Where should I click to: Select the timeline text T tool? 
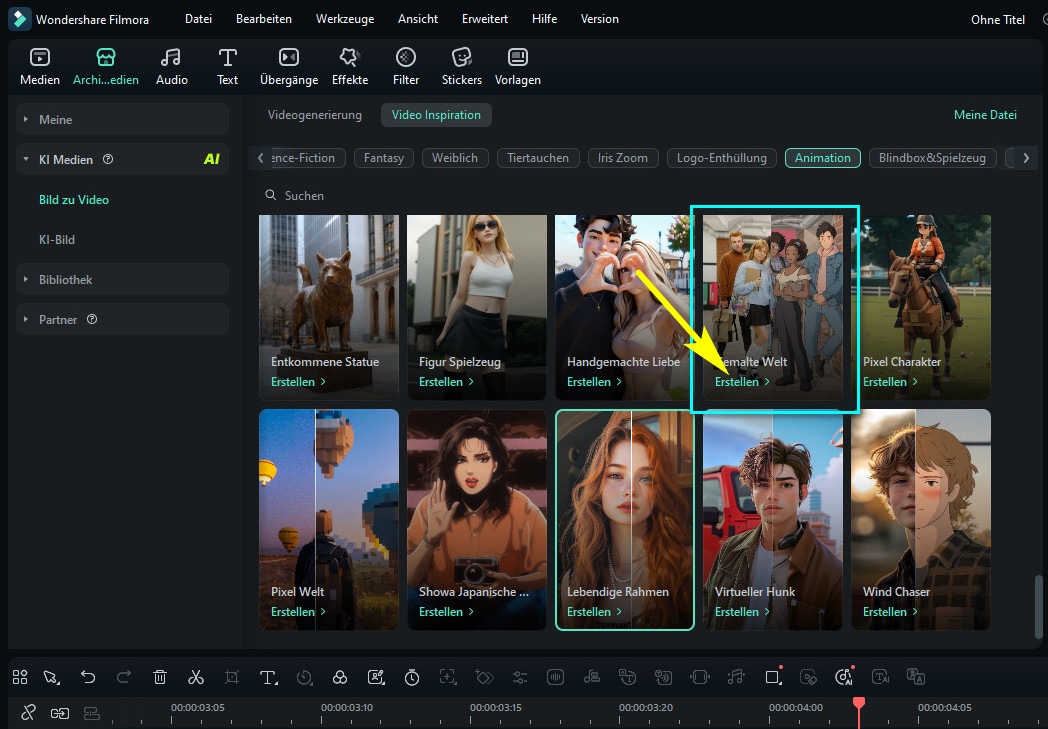268,677
